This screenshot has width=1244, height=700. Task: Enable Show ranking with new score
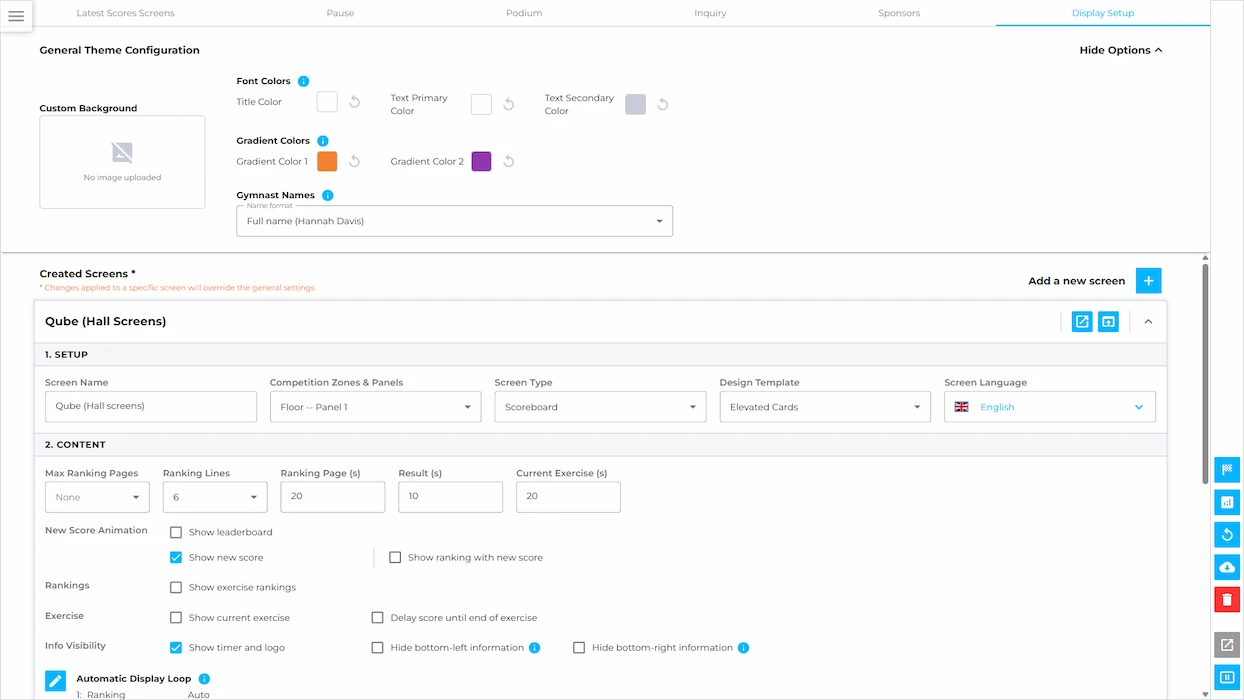coord(395,557)
